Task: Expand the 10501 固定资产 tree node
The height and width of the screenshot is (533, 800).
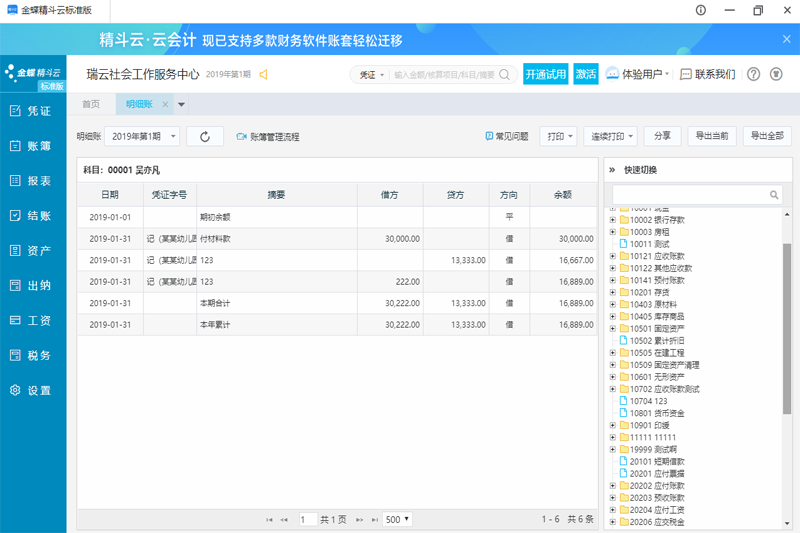Action: 613,328
